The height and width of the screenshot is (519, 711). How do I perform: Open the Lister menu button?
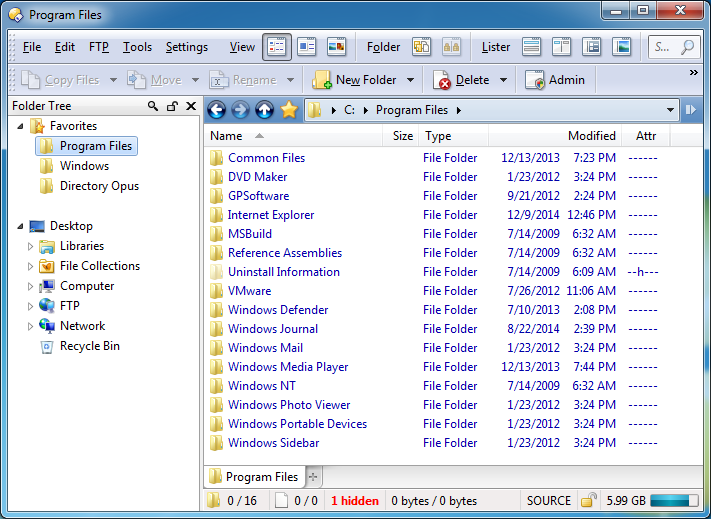click(x=496, y=47)
